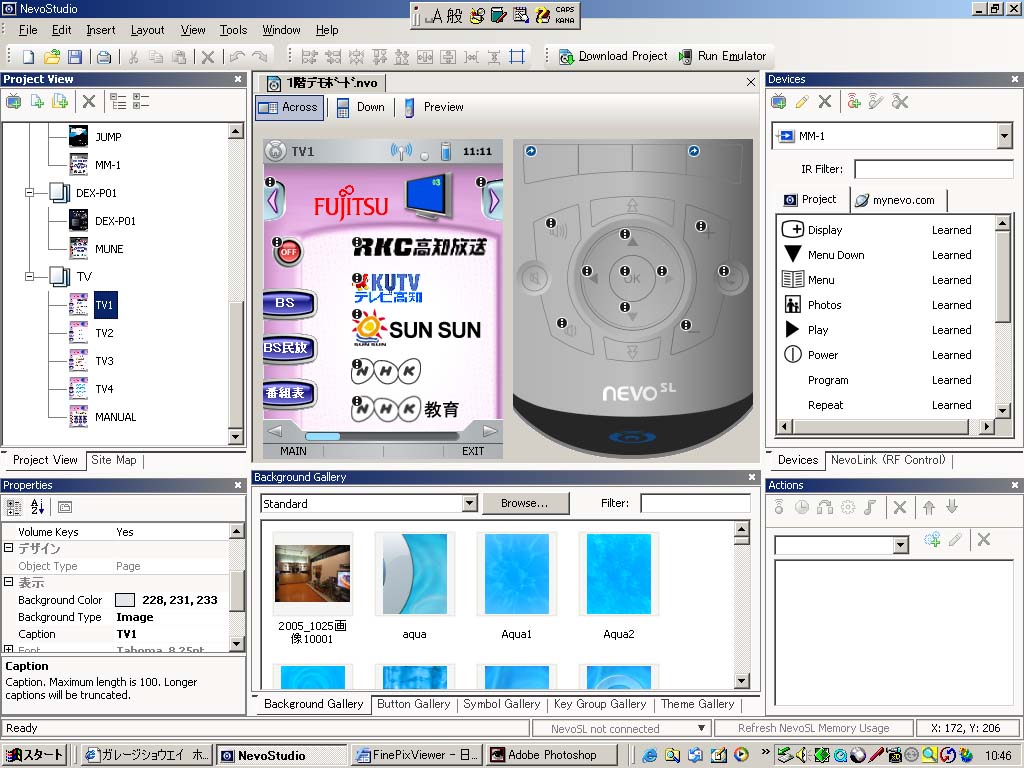This screenshot has height=768, width=1024.
Task: Click the Cut scissors toolbar icon
Action: coord(133,57)
